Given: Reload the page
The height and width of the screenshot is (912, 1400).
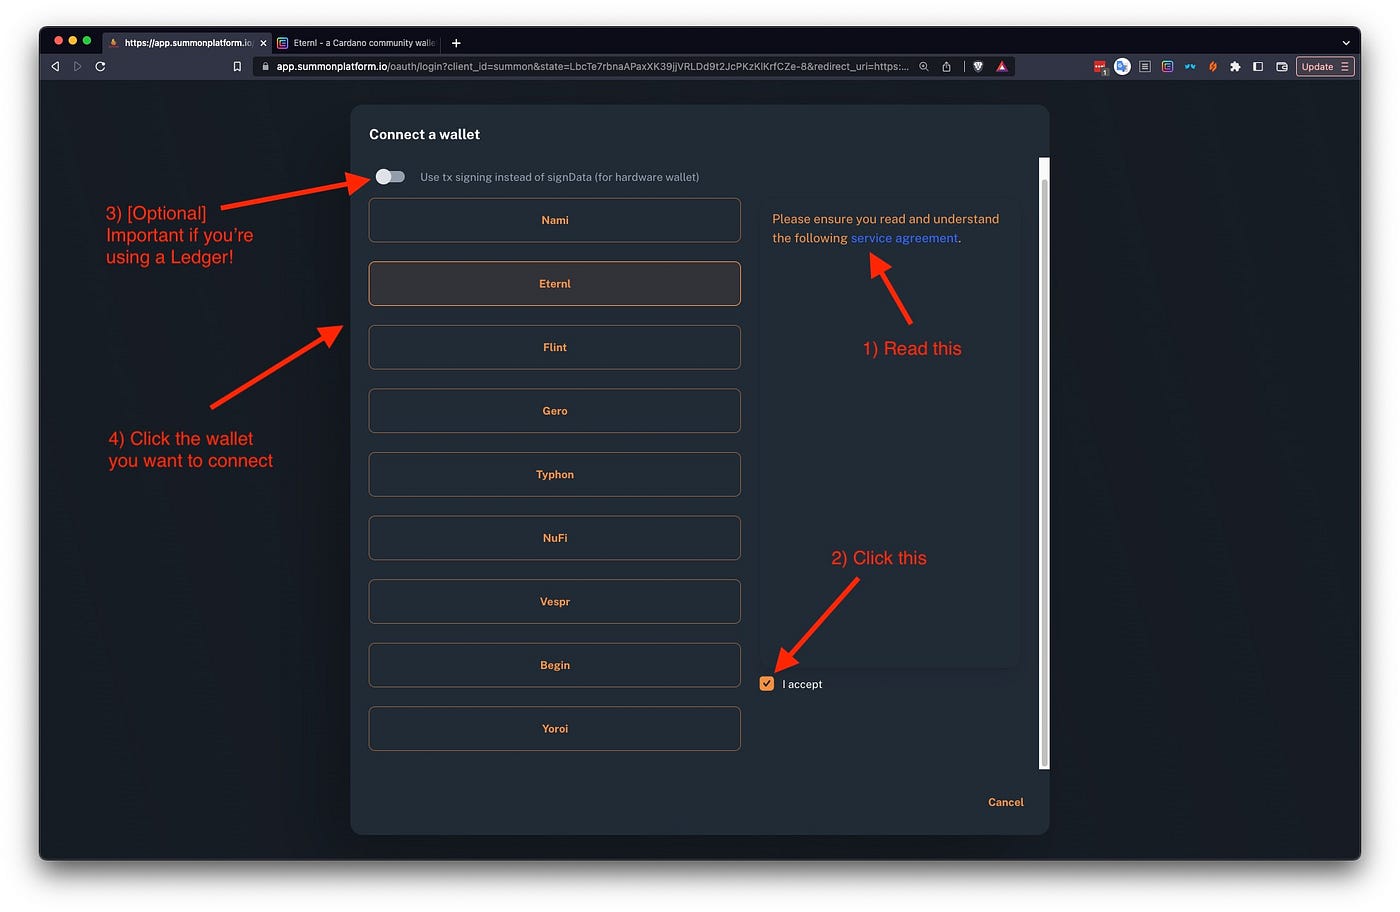Looking at the screenshot, I should coord(100,67).
